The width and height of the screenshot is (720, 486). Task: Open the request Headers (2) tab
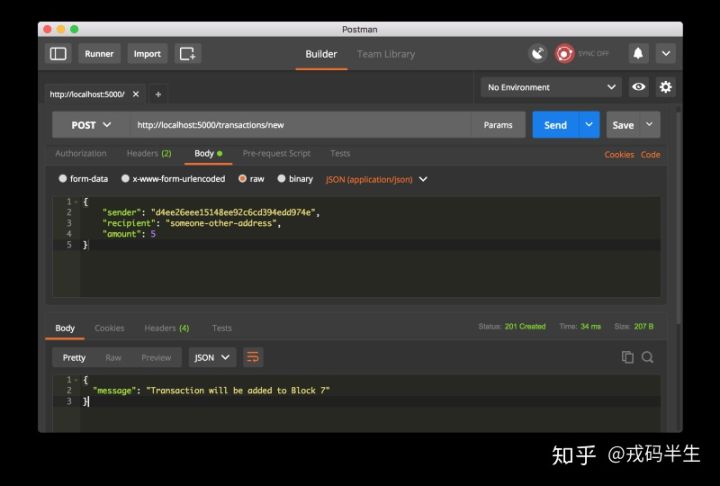[148, 153]
